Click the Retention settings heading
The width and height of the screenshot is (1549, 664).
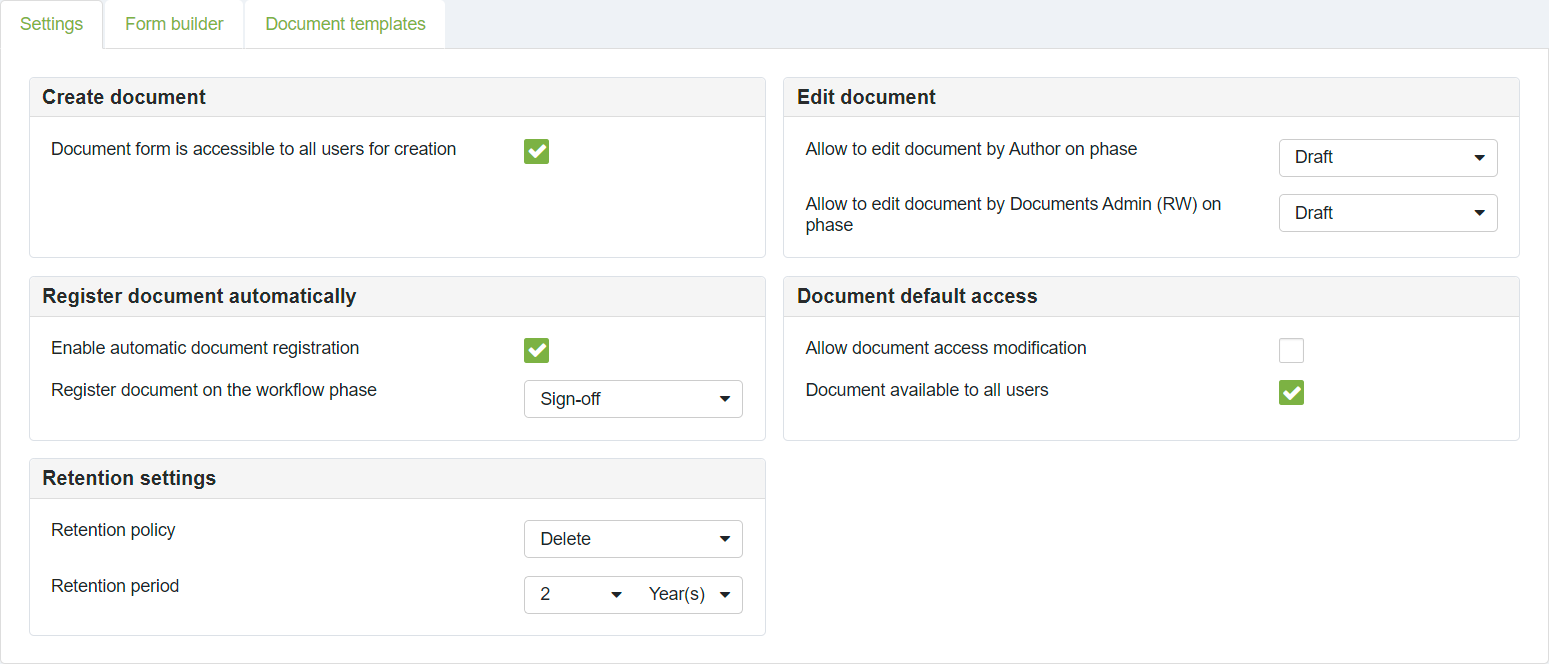pos(129,478)
